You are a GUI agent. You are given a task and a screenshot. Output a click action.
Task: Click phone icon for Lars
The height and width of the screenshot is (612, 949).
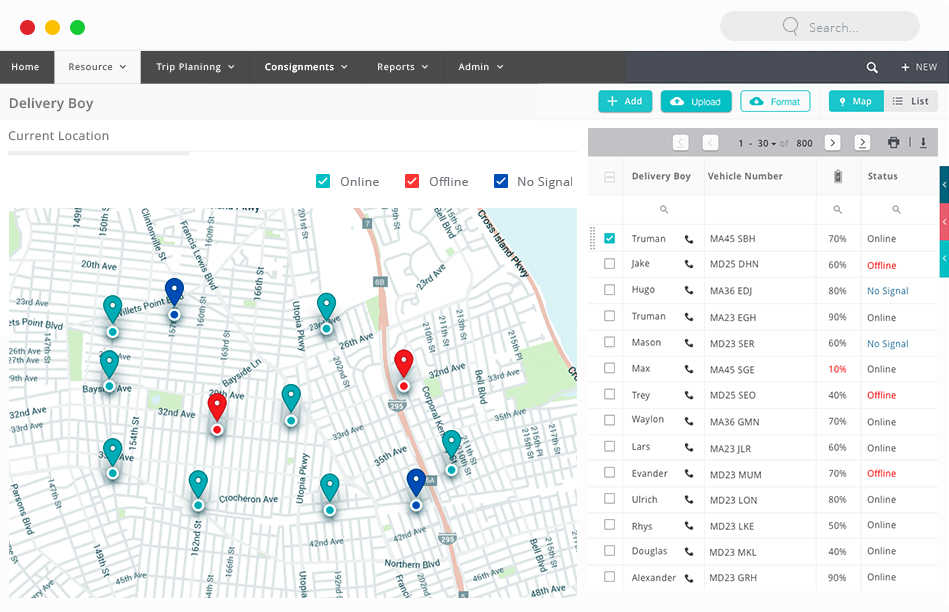coord(689,448)
